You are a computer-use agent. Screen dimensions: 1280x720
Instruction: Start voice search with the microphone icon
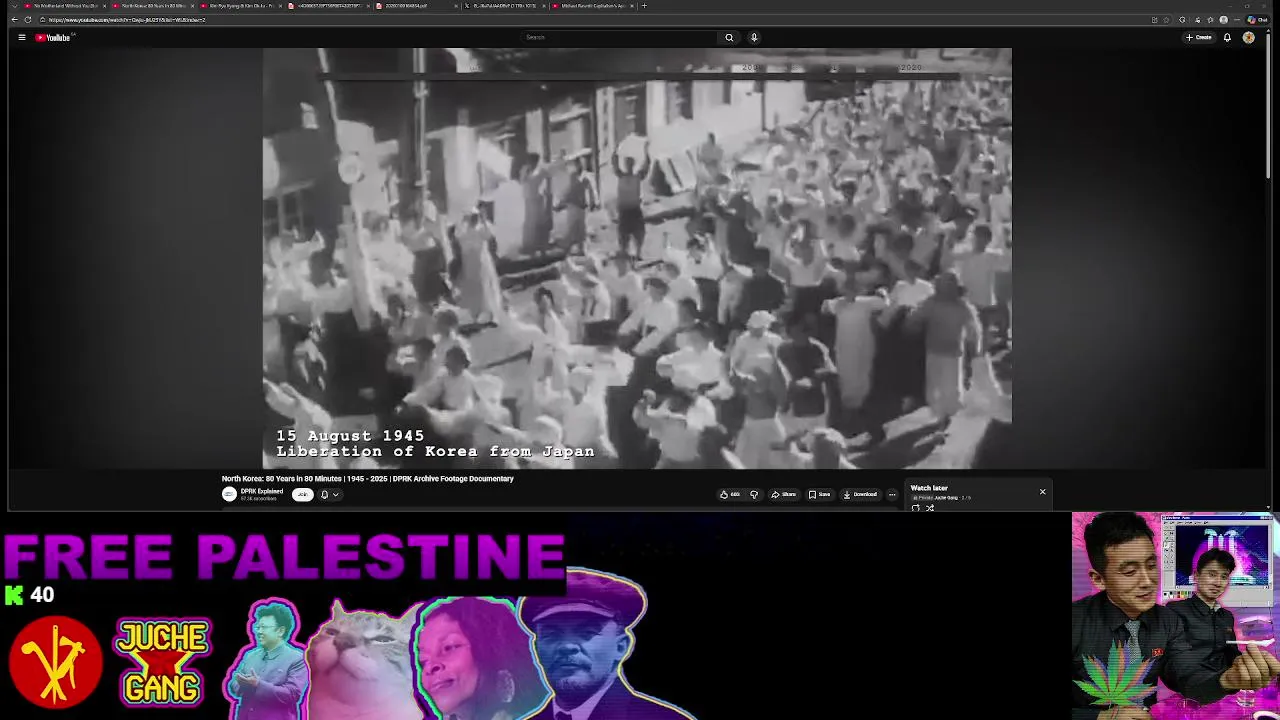coord(754,37)
